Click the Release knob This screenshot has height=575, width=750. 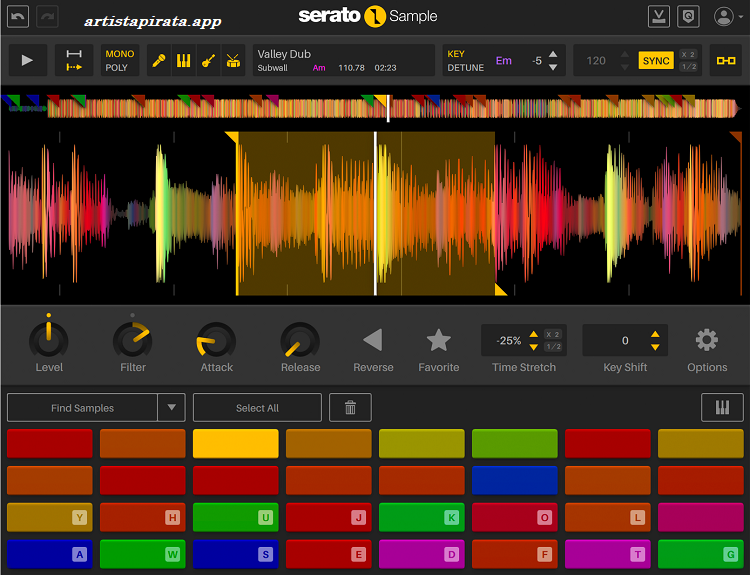point(300,340)
